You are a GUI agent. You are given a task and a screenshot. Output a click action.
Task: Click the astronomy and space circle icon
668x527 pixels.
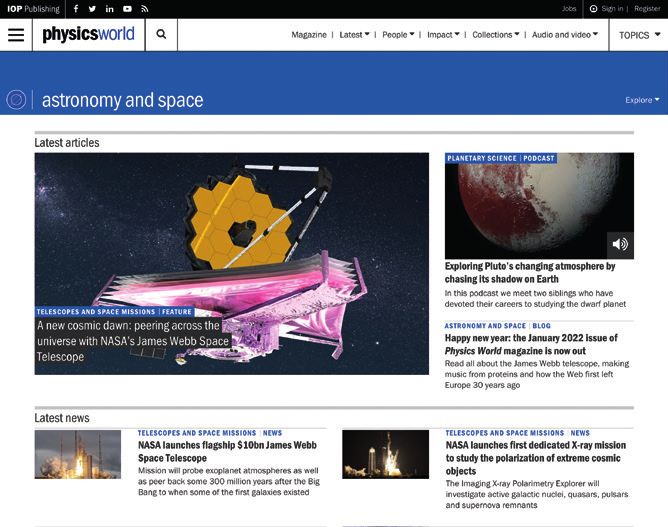pos(16,100)
